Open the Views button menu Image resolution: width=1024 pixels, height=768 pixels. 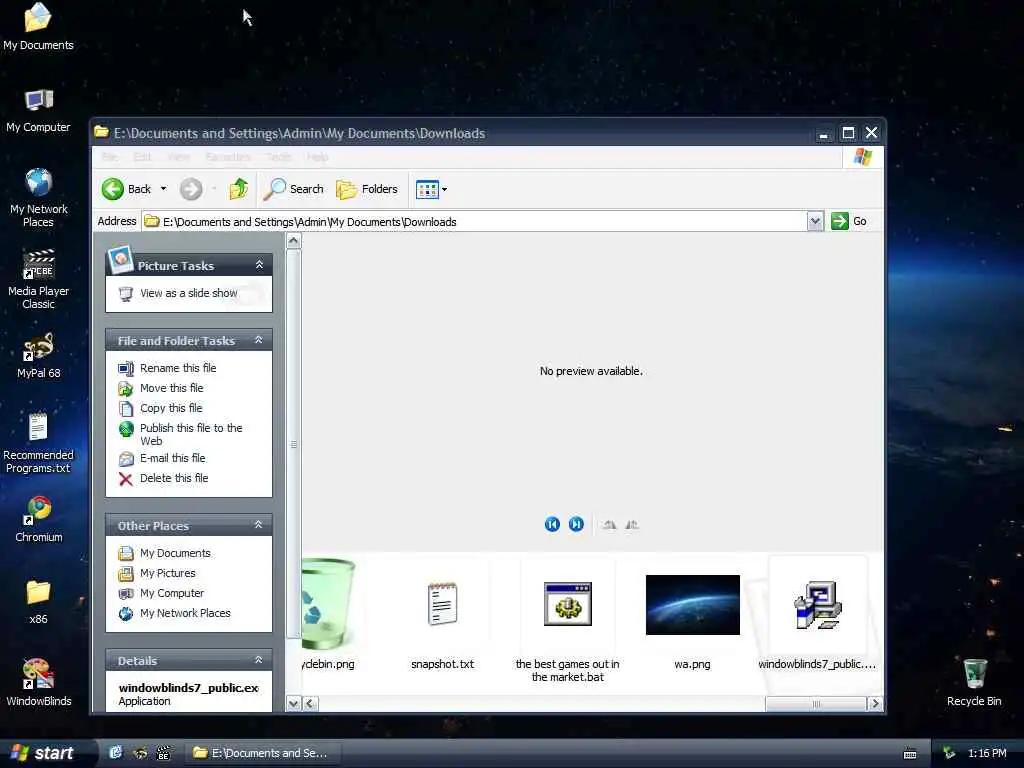[431, 189]
